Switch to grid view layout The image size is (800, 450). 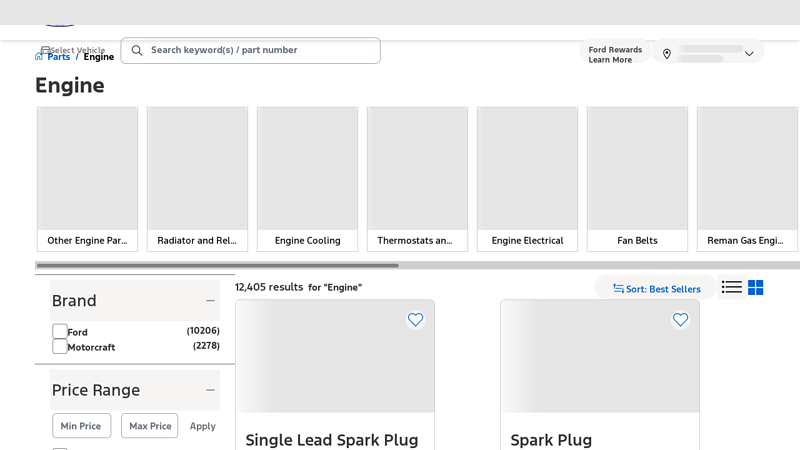756,287
